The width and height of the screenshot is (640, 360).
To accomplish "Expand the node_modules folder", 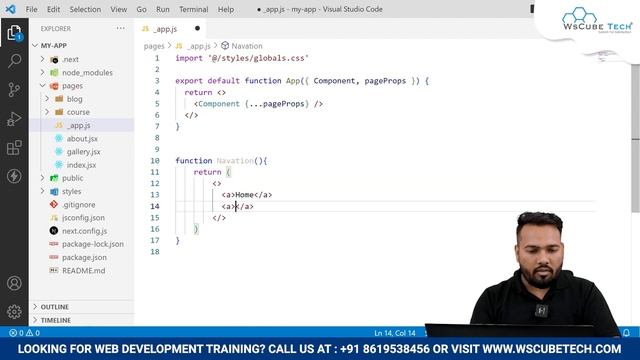I will pyautogui.click(x=42, y=72).
